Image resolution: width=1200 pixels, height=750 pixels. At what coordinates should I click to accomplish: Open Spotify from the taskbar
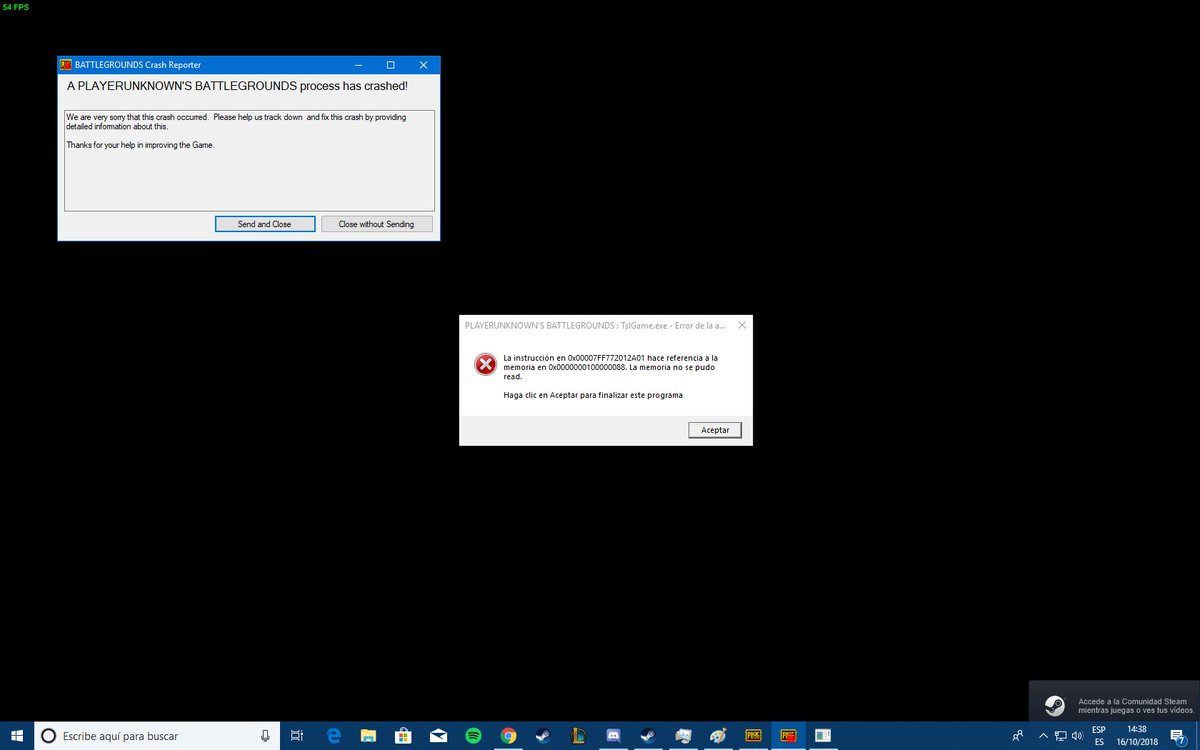(474, 736)
